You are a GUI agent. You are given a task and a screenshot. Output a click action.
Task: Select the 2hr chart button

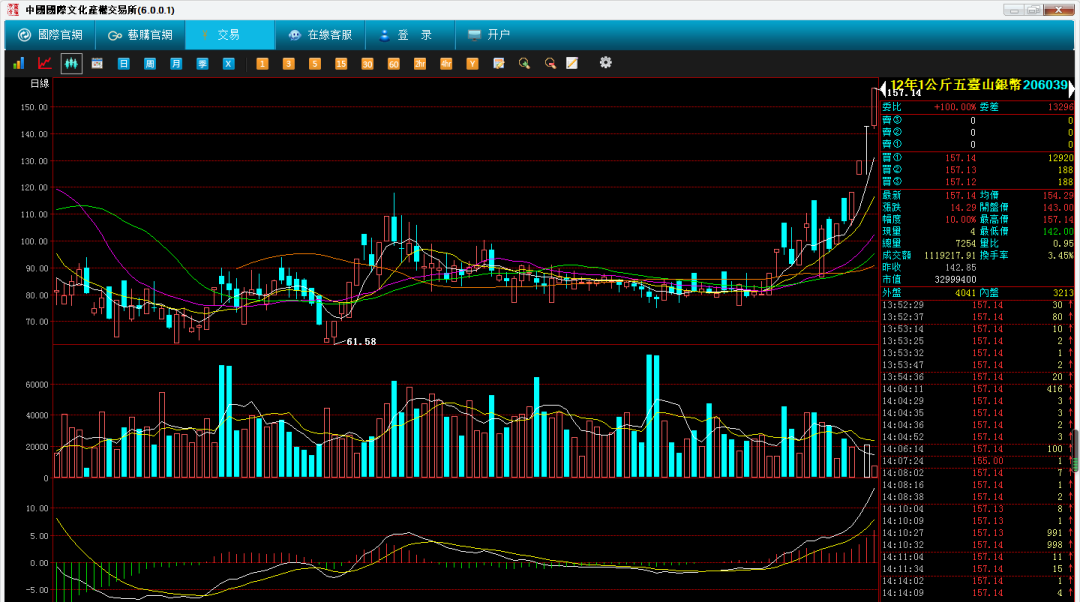419,63
